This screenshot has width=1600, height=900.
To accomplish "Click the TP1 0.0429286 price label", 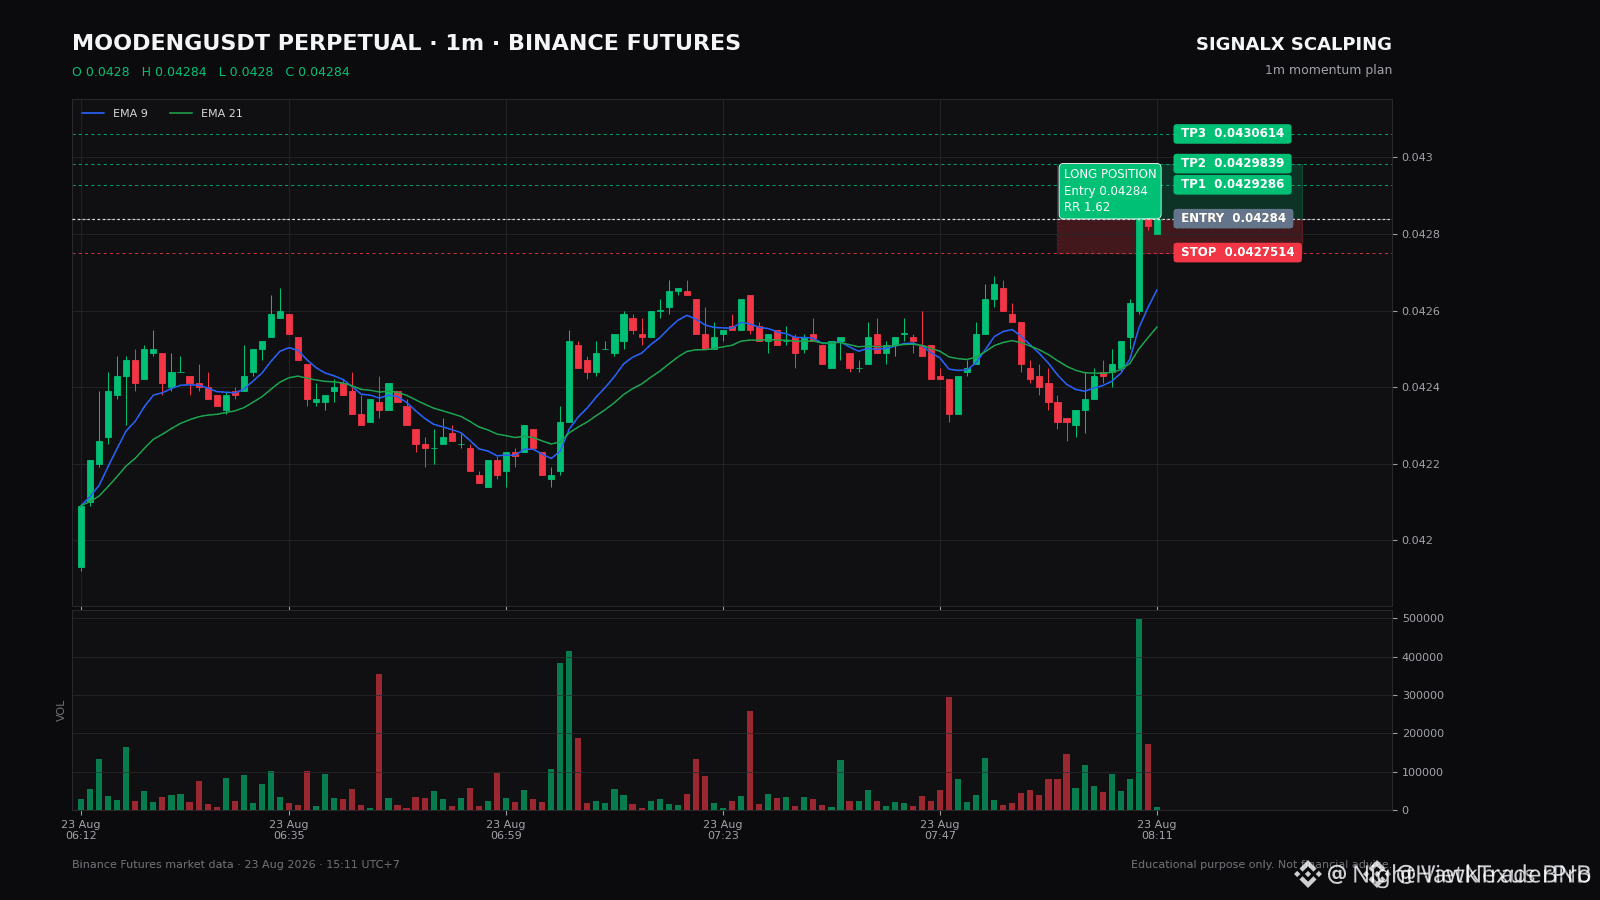I will tap(1232, 185).
